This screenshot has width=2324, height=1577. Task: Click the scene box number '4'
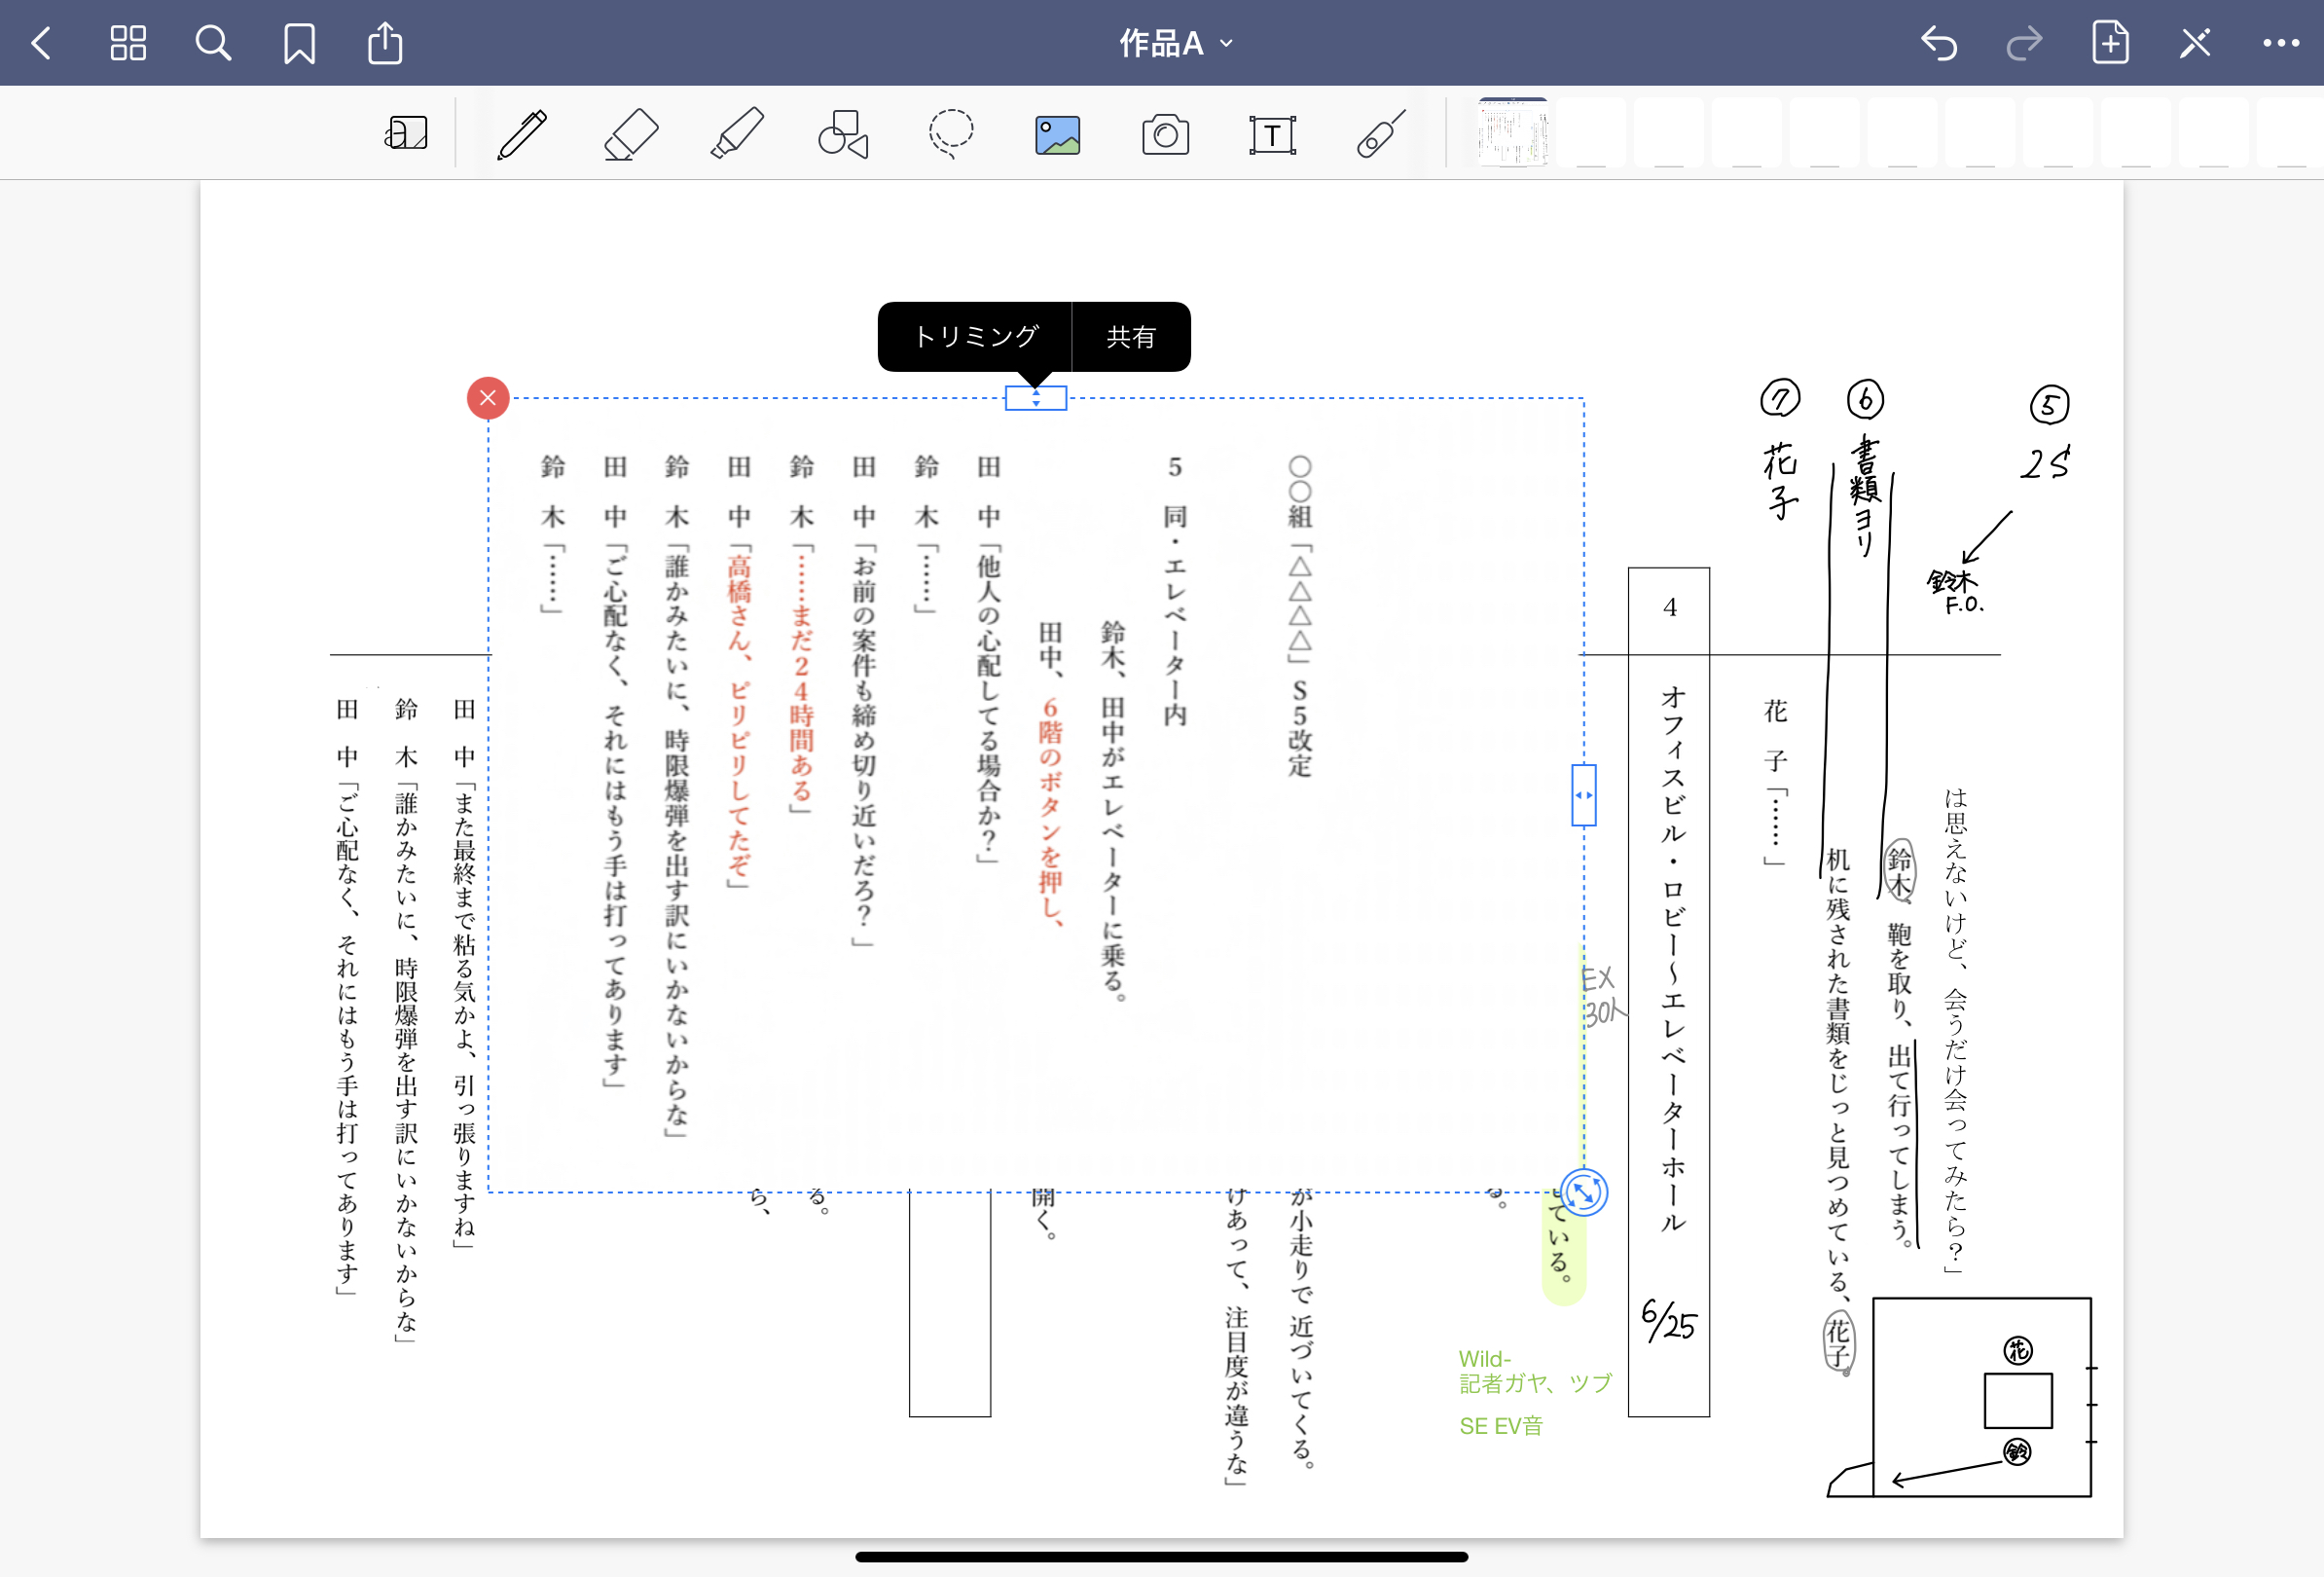coord(1669,608)
